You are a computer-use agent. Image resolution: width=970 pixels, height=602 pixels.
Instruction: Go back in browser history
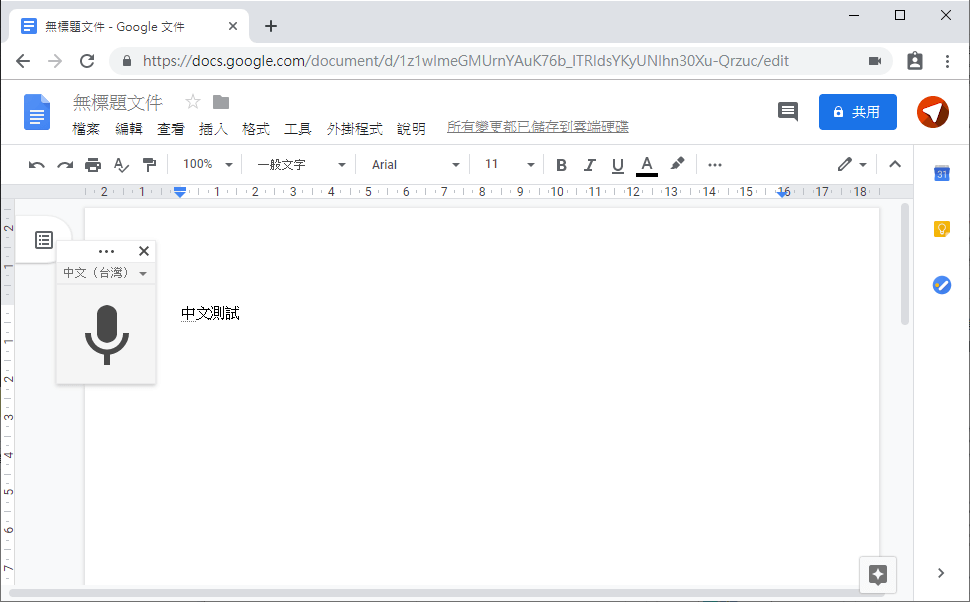coord(23,61)
